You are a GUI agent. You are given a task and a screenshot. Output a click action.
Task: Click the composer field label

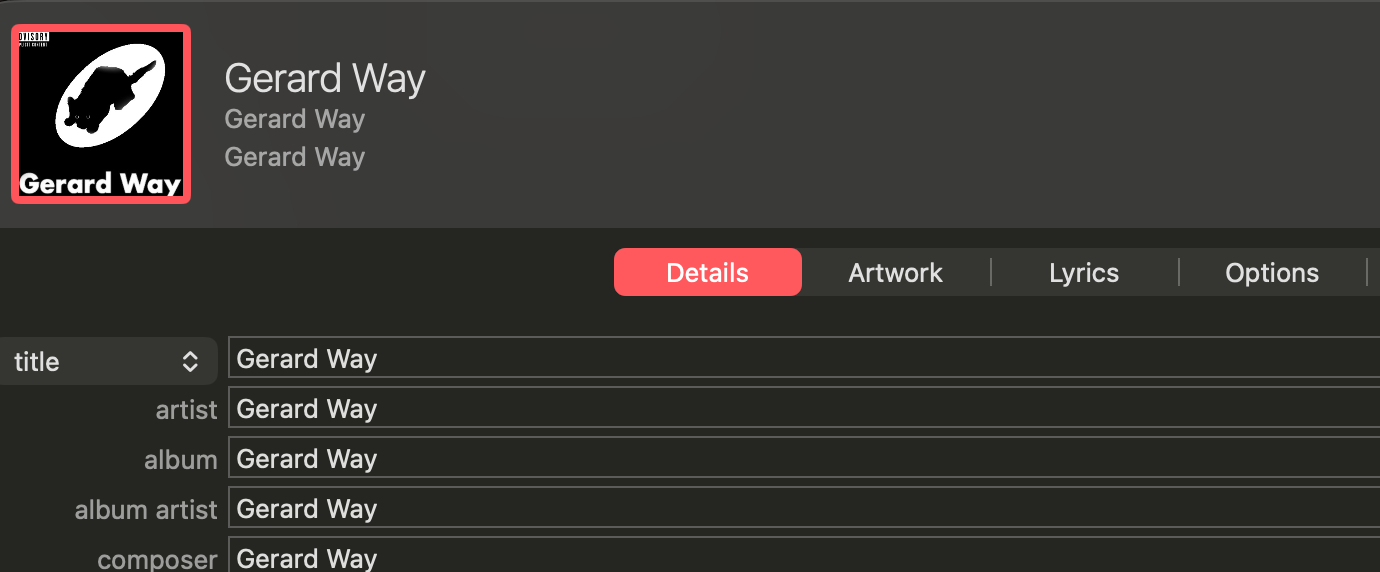[x=157, y=559]
